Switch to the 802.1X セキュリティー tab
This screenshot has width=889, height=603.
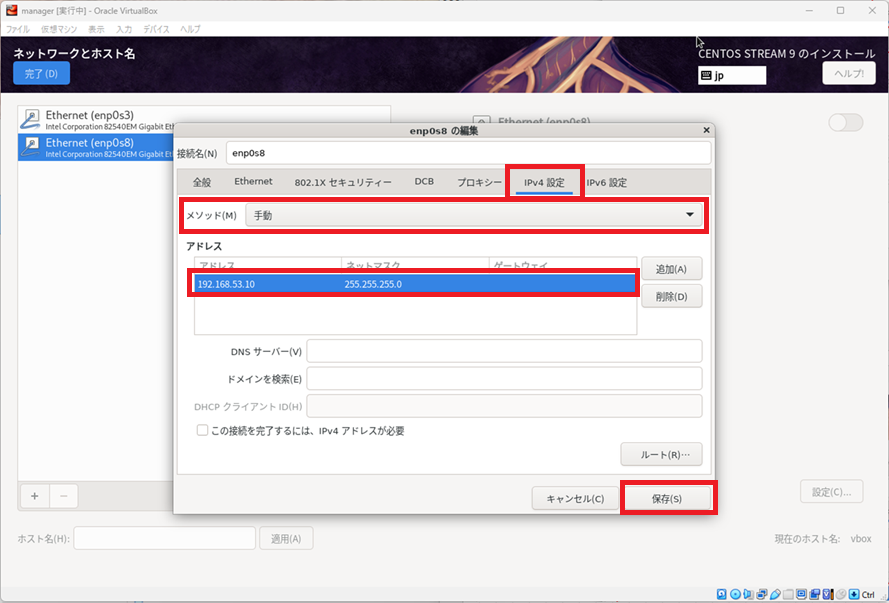pyautogui.click(x=343, y=182)
